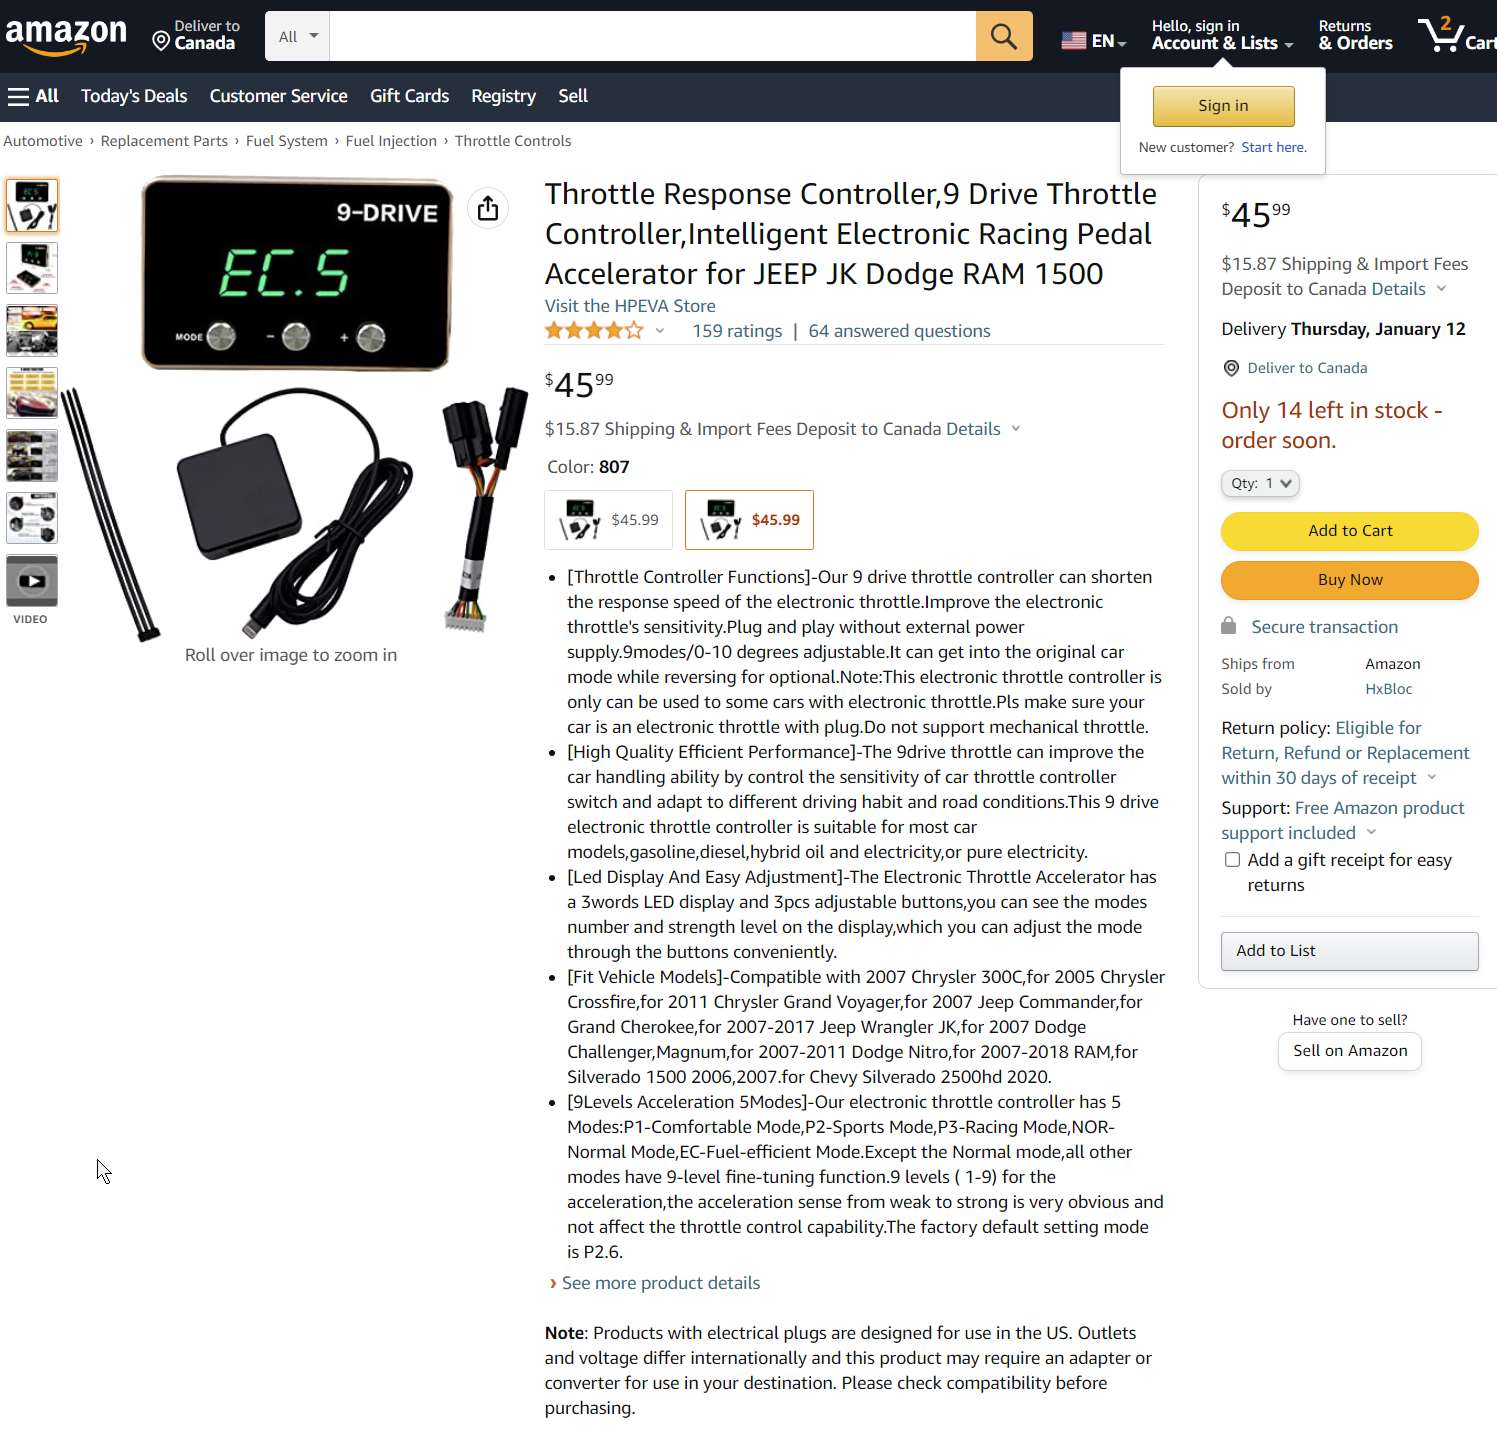This screenshot has height=1444, width=1497.
Task: Click into the search input field
Action: click(653, 37)
